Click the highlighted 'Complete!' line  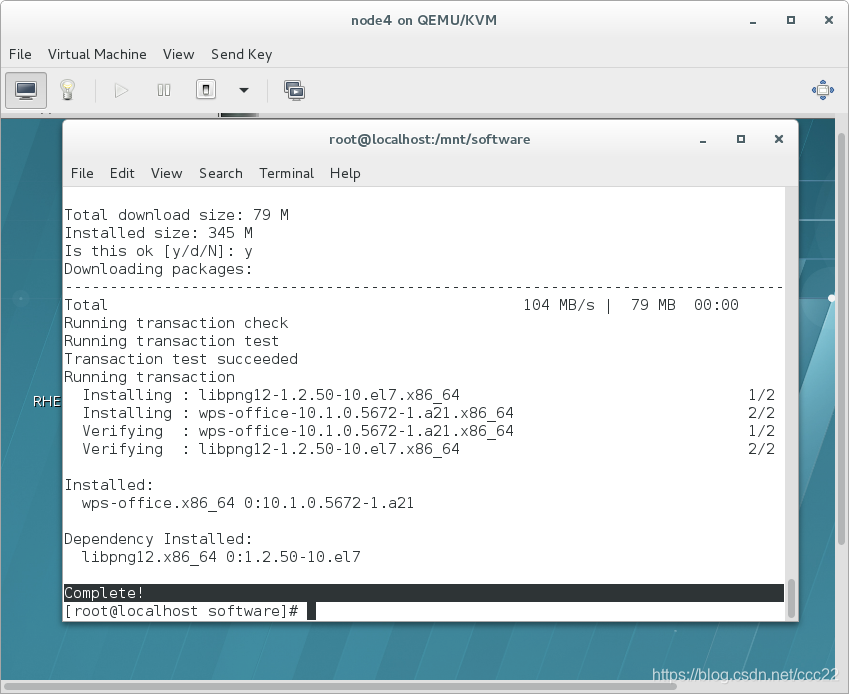[x=423, y=593]
